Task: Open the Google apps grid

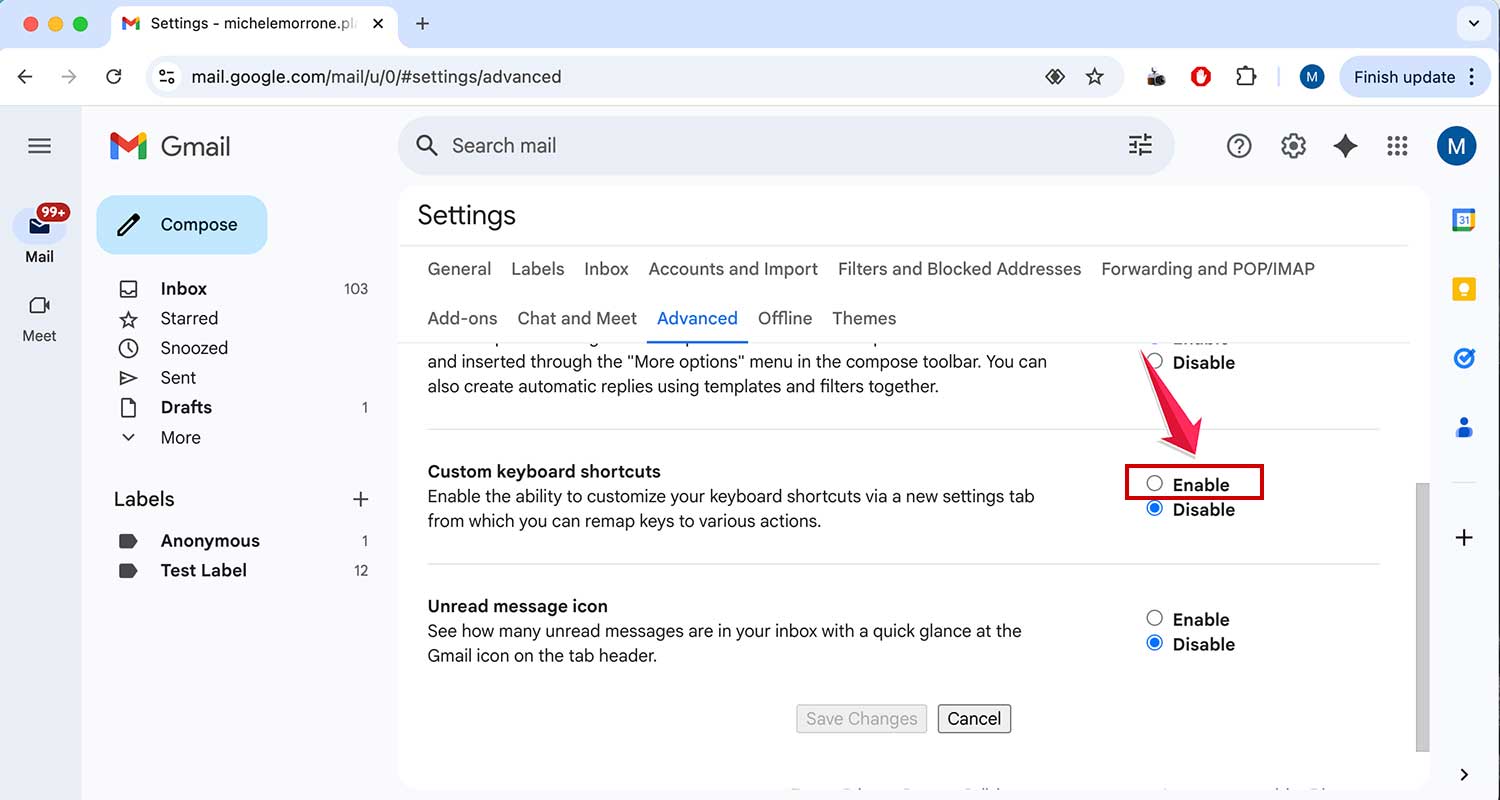Action: pyautogui.click(x=1397, y=145)
